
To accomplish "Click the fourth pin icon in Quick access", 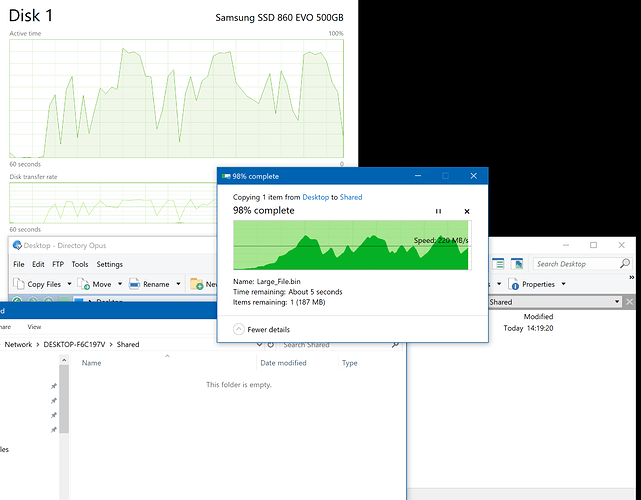I will point(54,430).
